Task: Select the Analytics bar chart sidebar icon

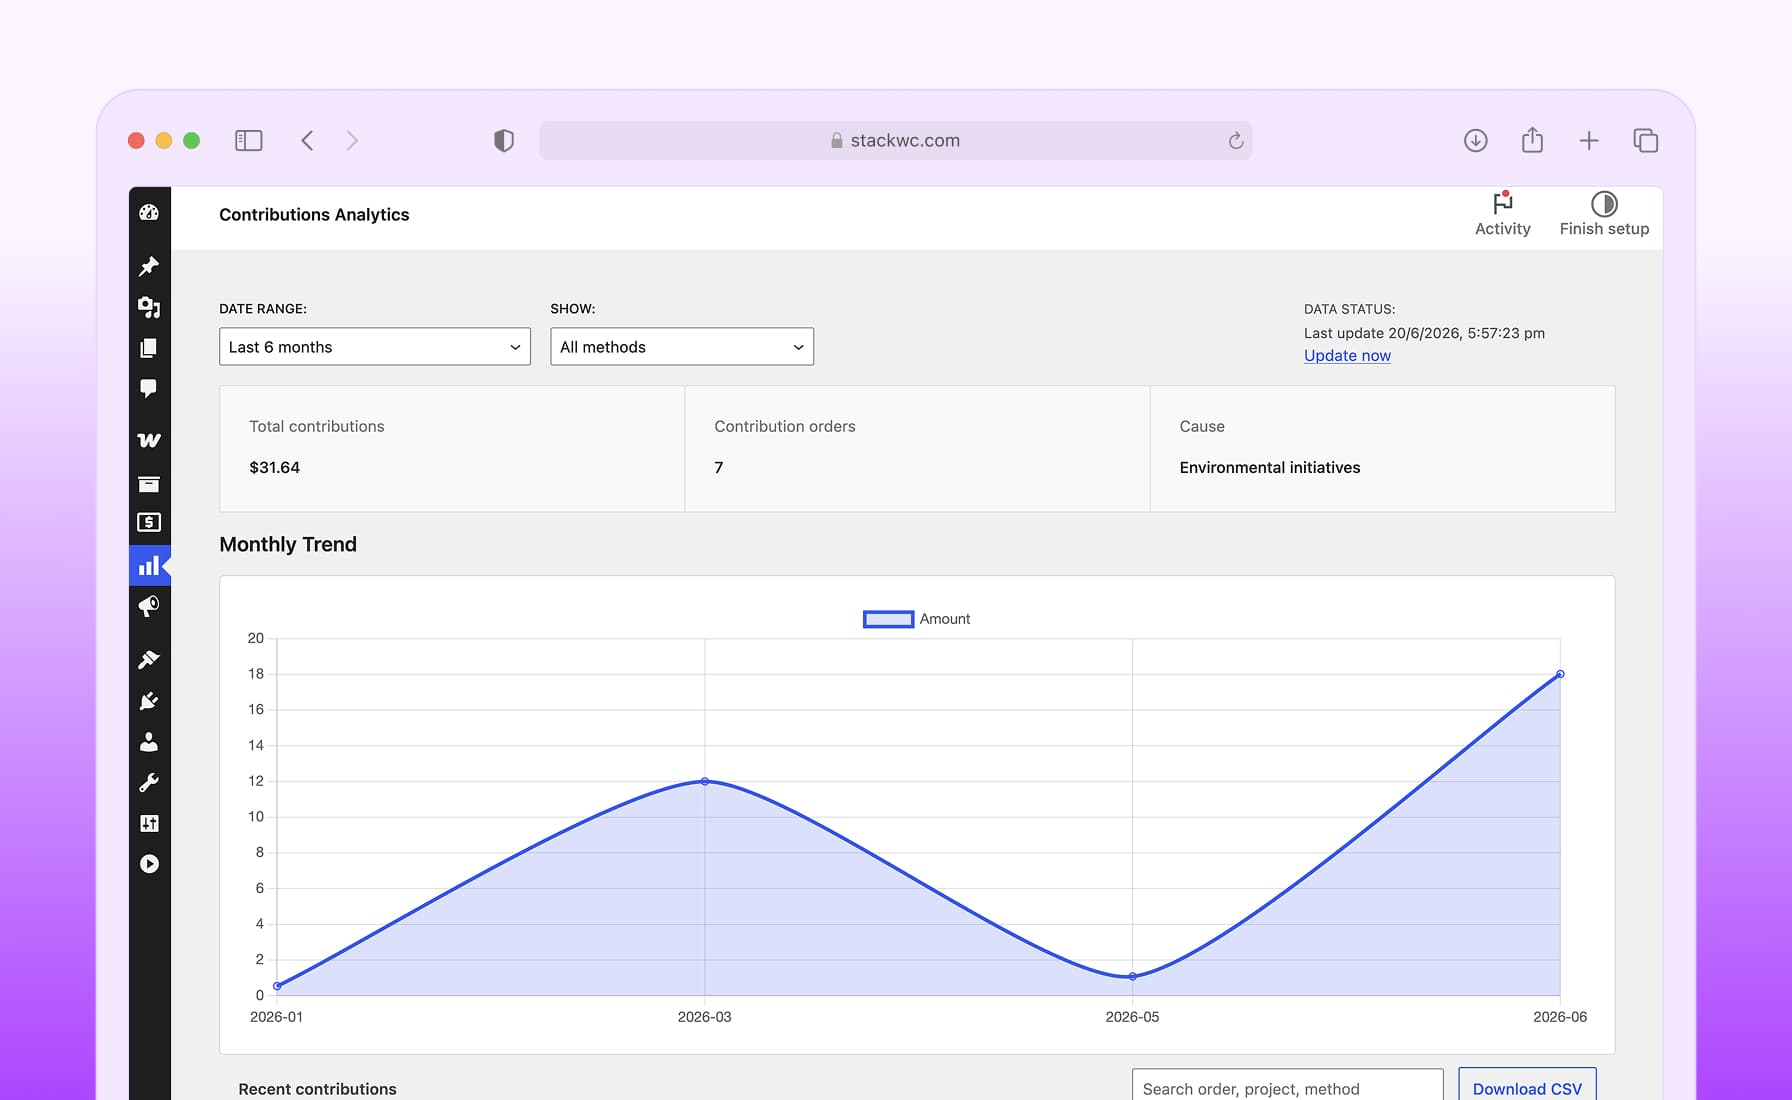Action: tap(149, 566)
